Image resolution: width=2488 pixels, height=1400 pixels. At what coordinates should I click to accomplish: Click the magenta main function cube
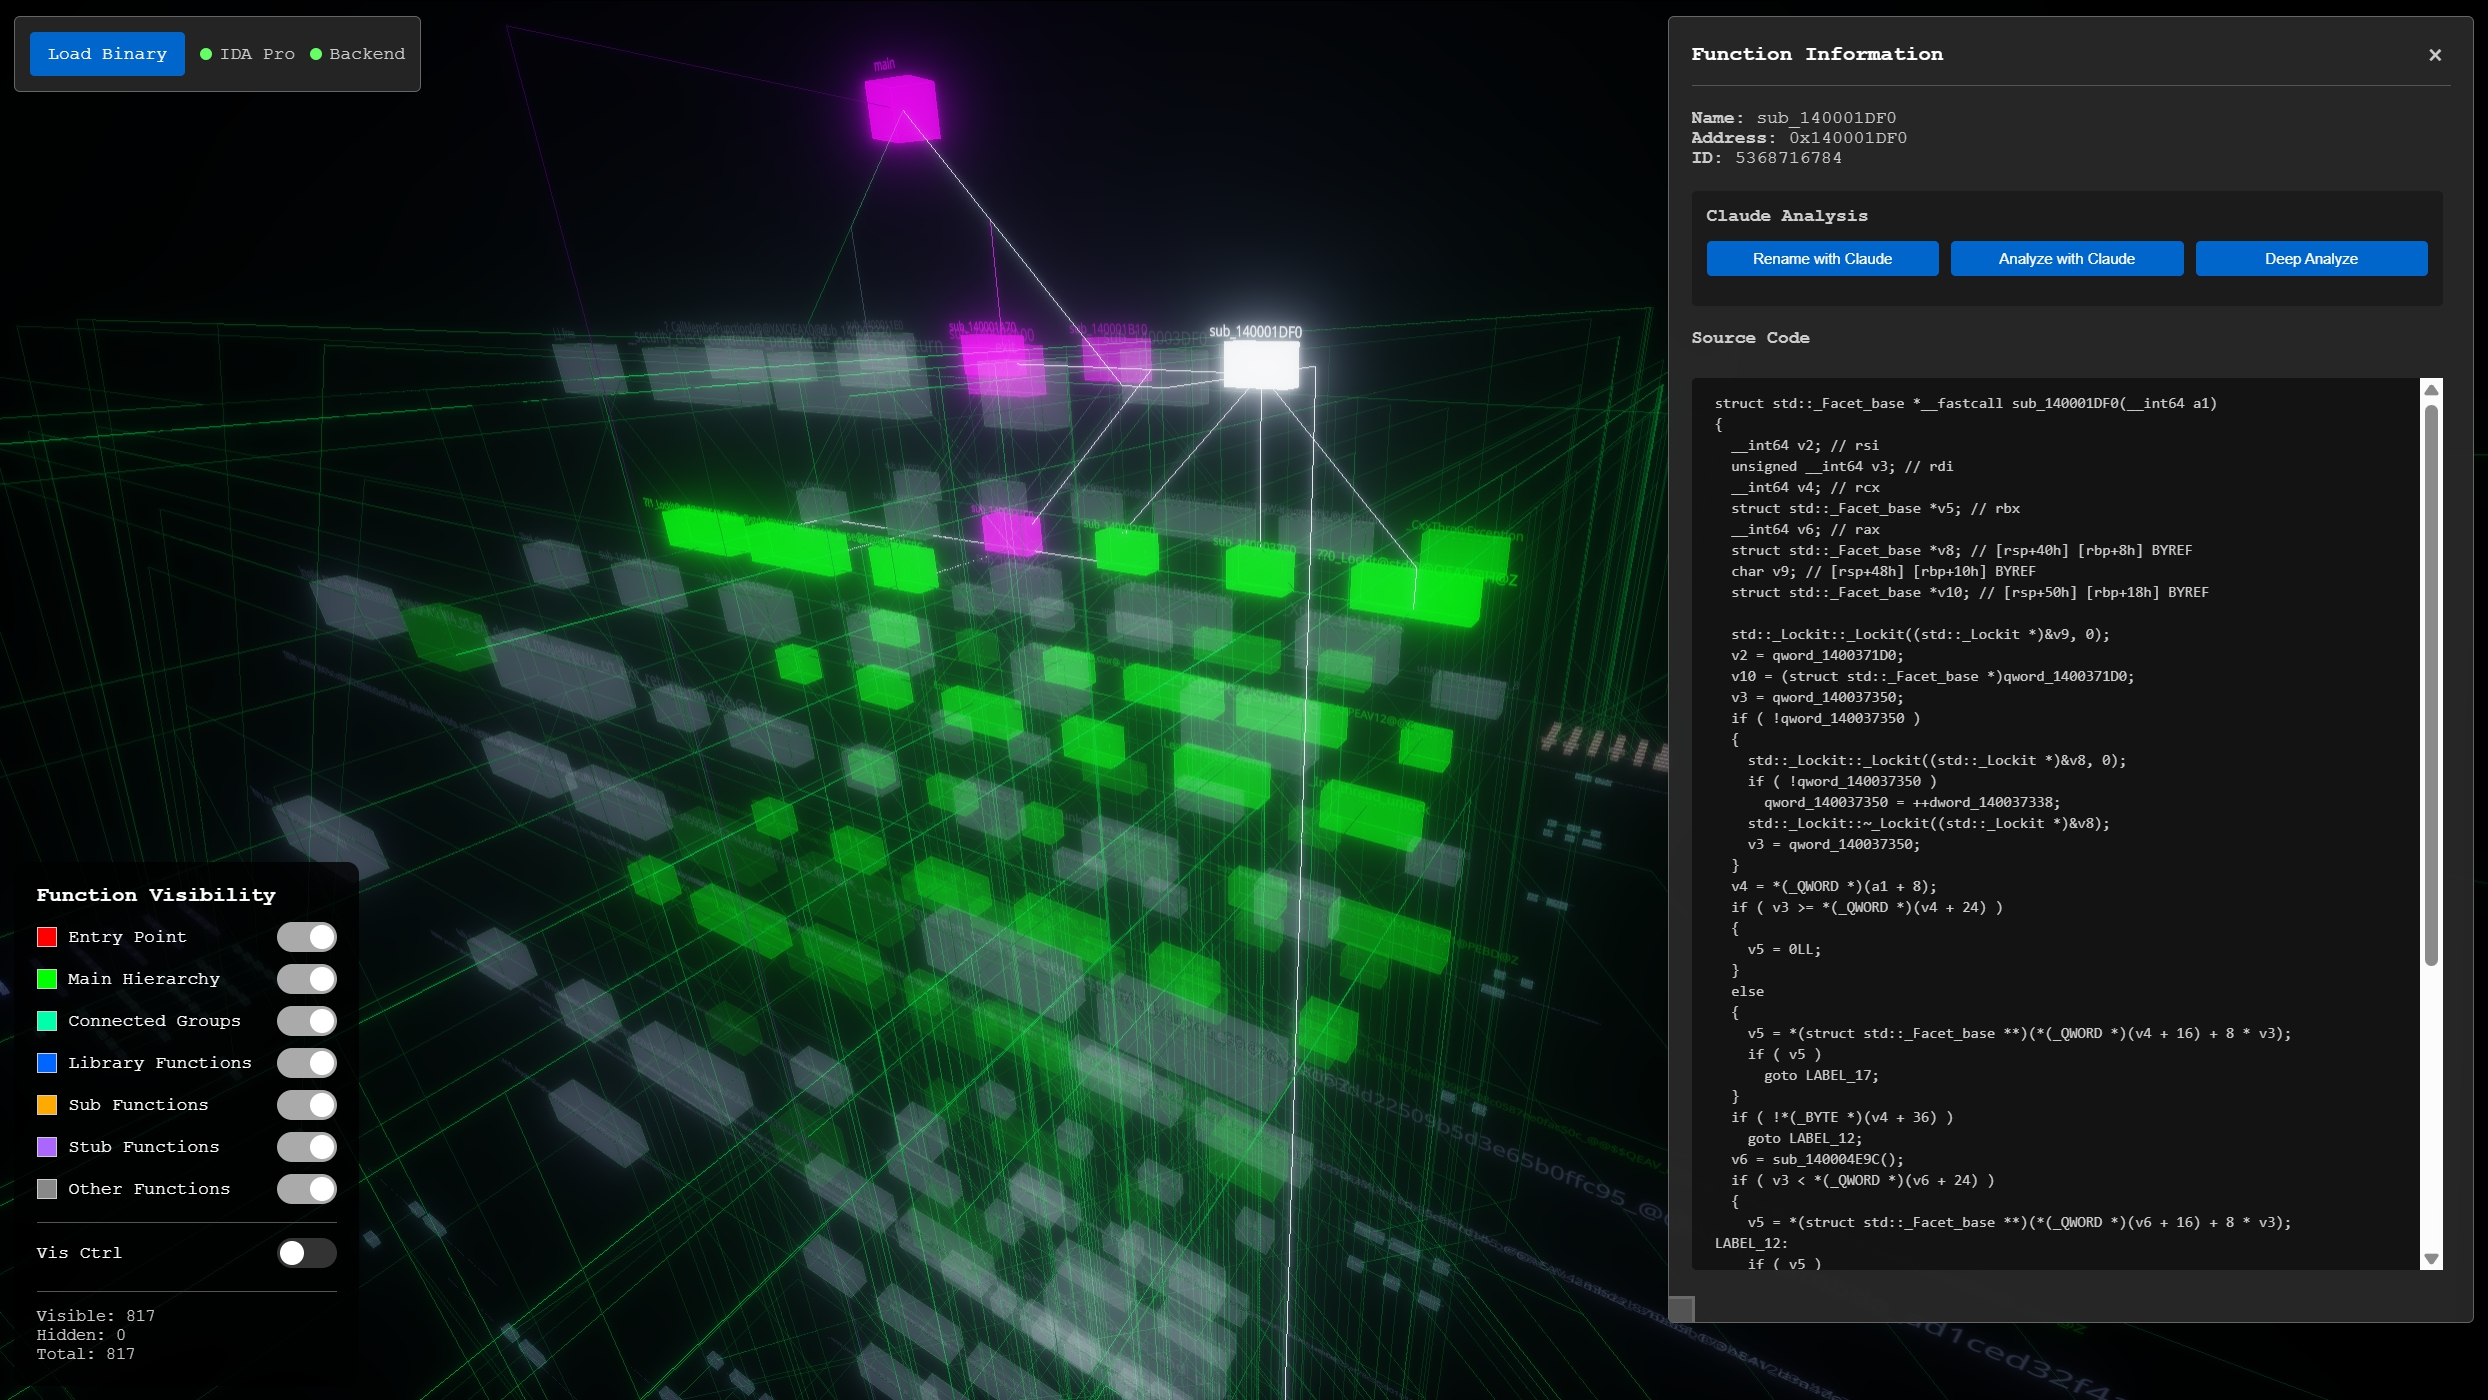point(902,110)
